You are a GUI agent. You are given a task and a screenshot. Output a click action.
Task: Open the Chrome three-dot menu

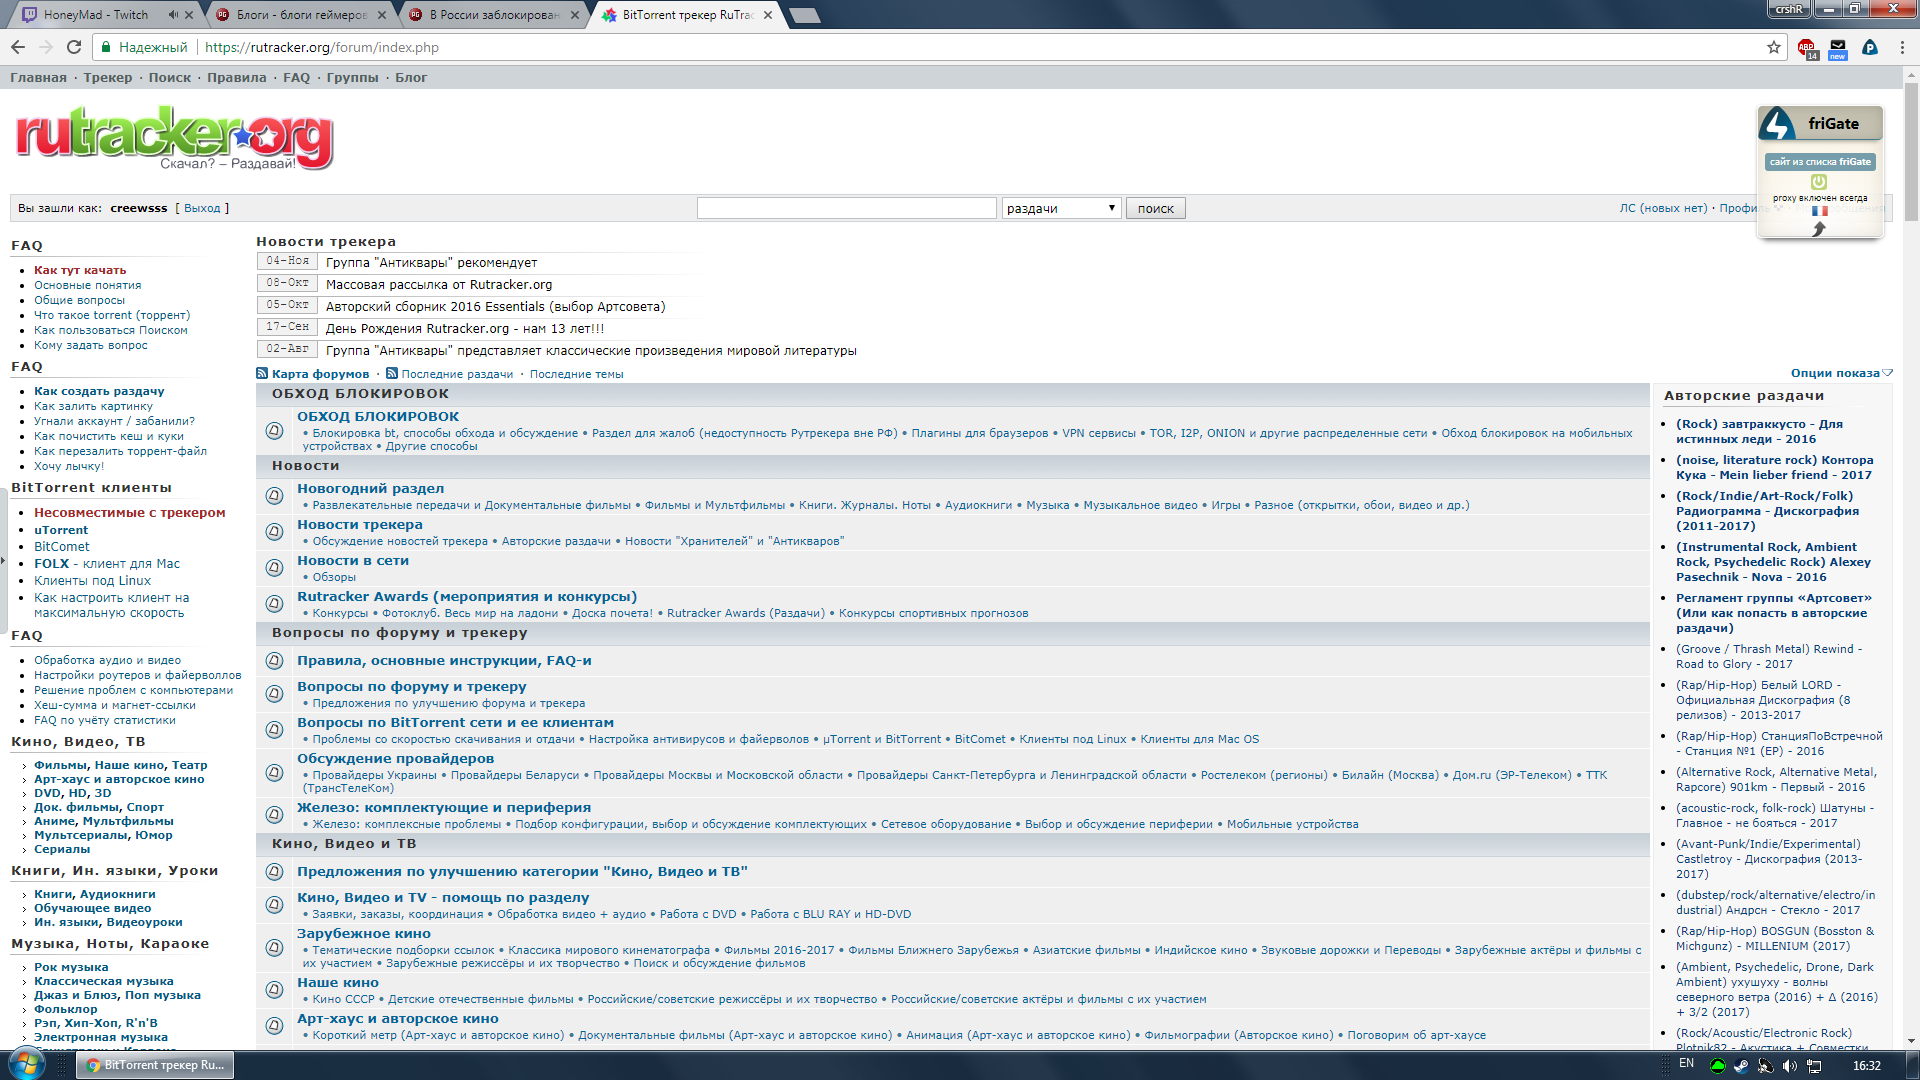pyautogui.click(x=1902, y=47)
